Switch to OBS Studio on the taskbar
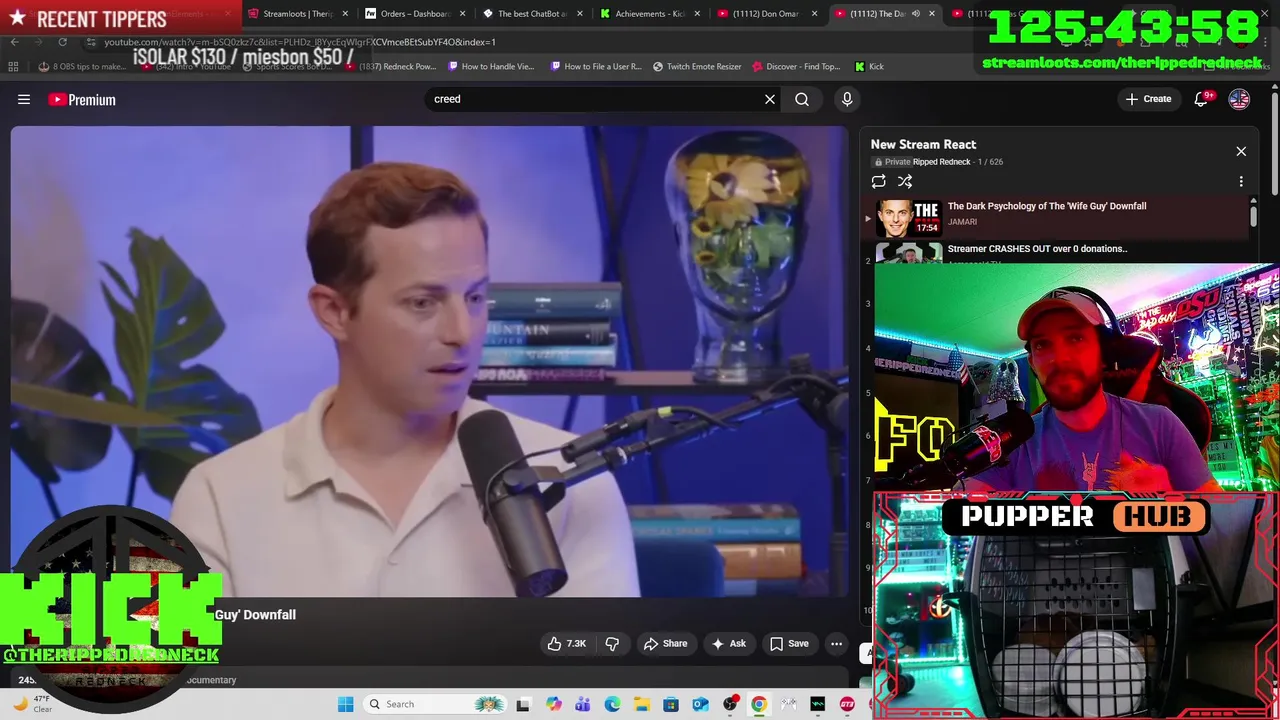Viewport: 1280px width, 720px height. pyautogui.click(x=730, y=704)
